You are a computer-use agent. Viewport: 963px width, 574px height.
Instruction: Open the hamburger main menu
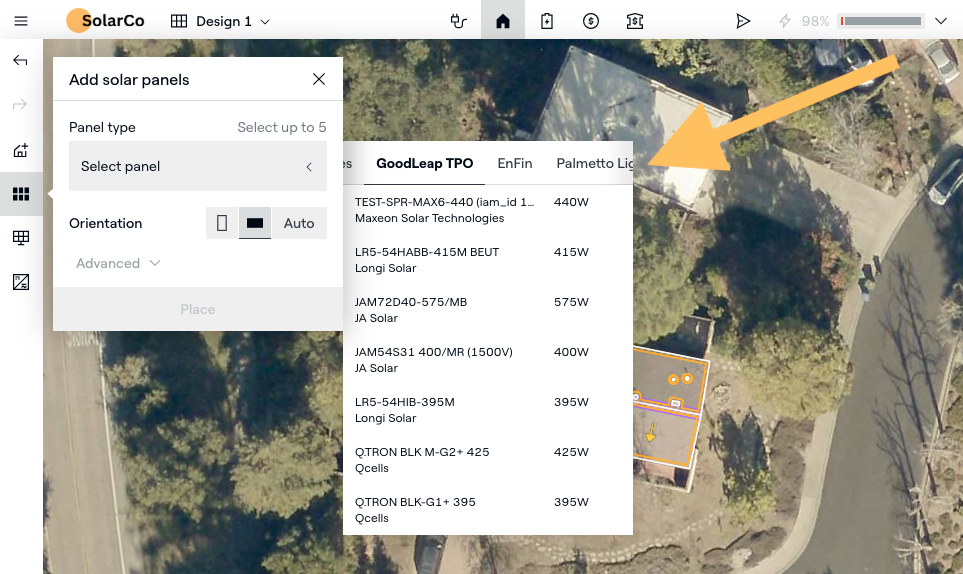coord(21,21)
